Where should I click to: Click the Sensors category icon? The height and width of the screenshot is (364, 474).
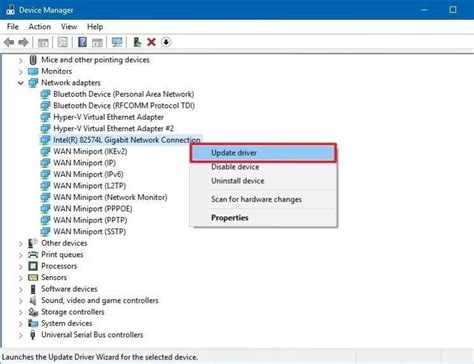click(33, 277)
